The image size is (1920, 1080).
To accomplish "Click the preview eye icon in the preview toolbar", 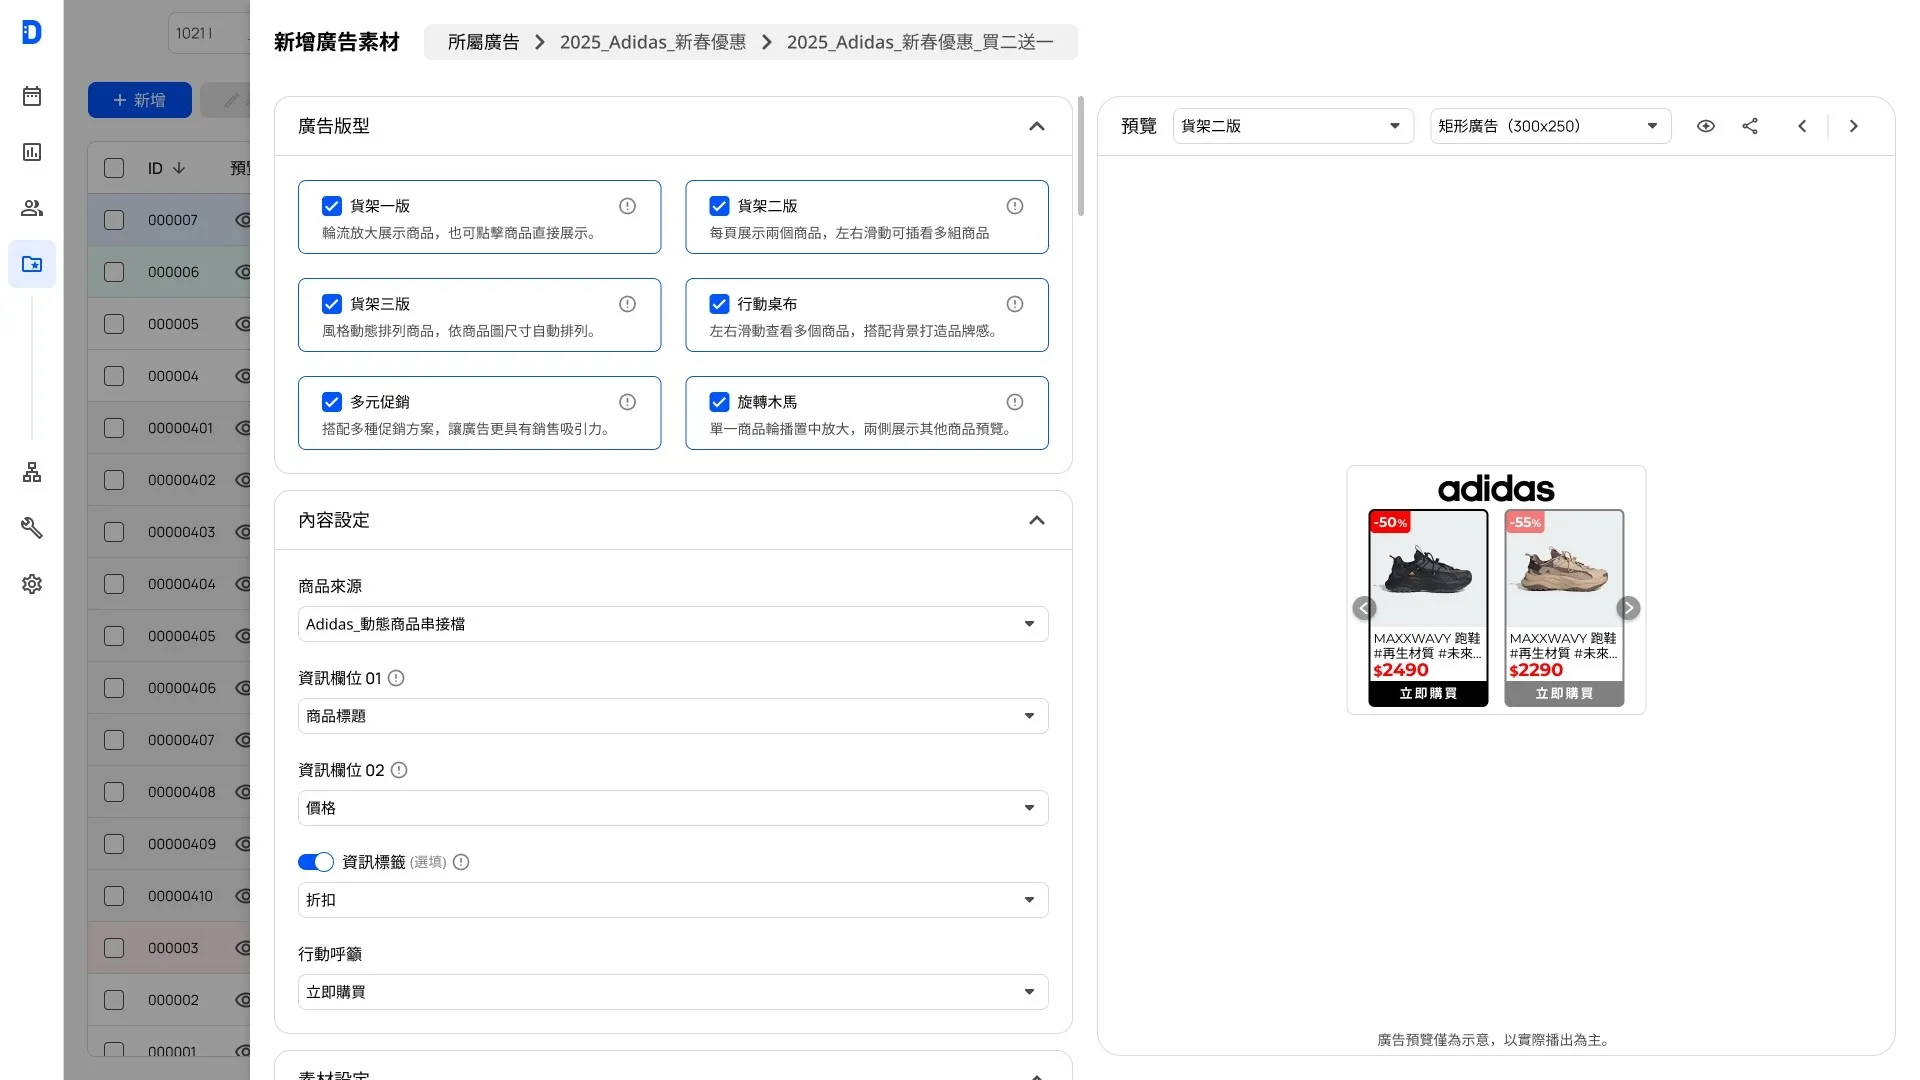I will point(1706,126).
